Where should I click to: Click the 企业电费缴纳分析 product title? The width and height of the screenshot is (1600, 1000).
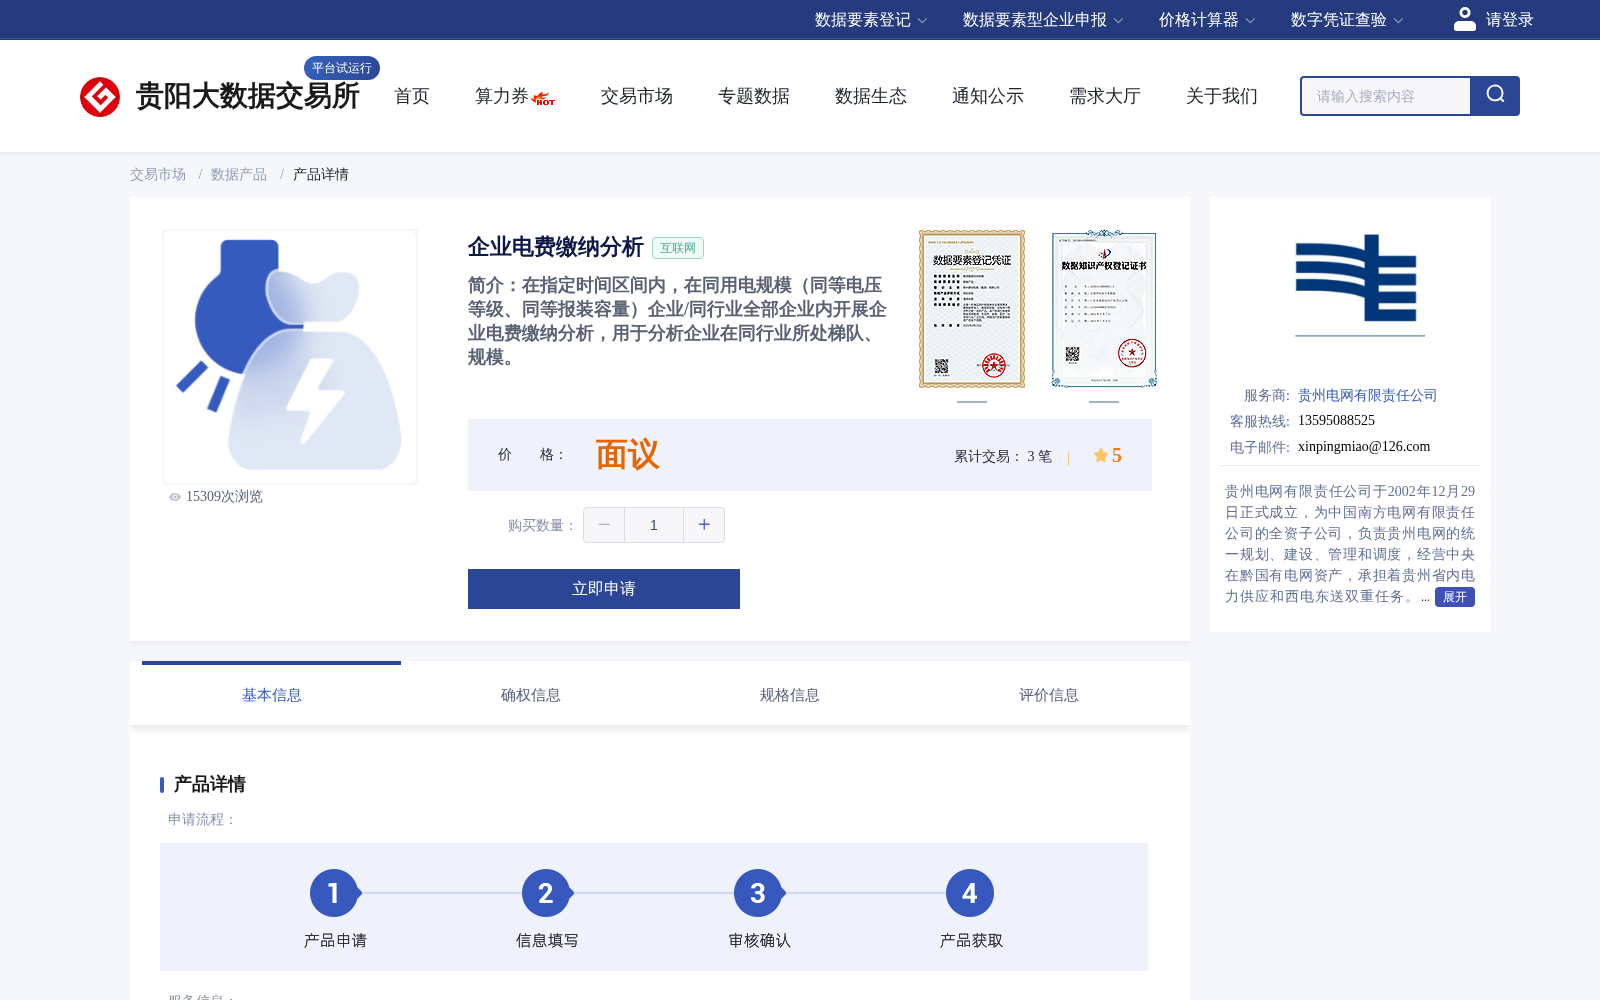coord(556,247)
